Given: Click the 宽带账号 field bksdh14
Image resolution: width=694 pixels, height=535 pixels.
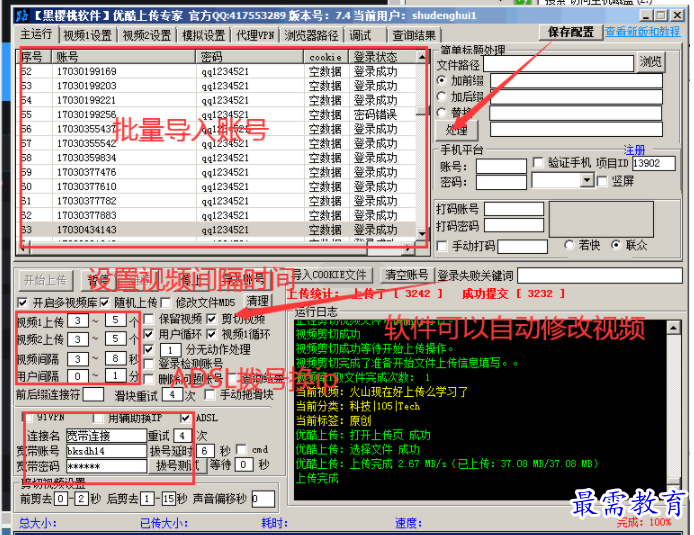Looking at the screenshot, I should pyautogui.click(x=106, y=451).
